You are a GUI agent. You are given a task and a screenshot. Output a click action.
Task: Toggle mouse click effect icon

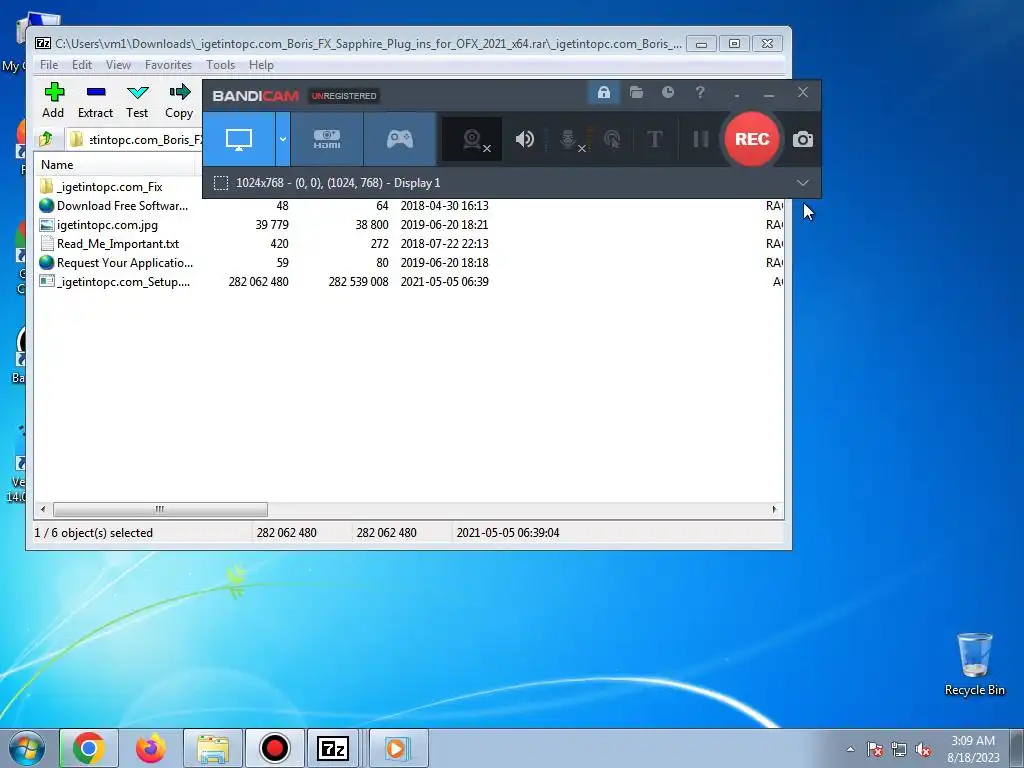pyautogui.click(x=612, y=139)
